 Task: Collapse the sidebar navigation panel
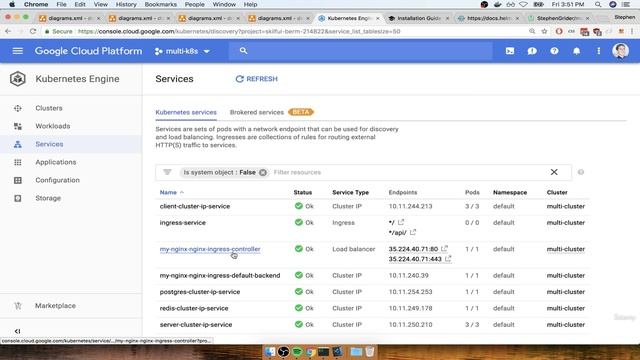[x=18, y=331]
